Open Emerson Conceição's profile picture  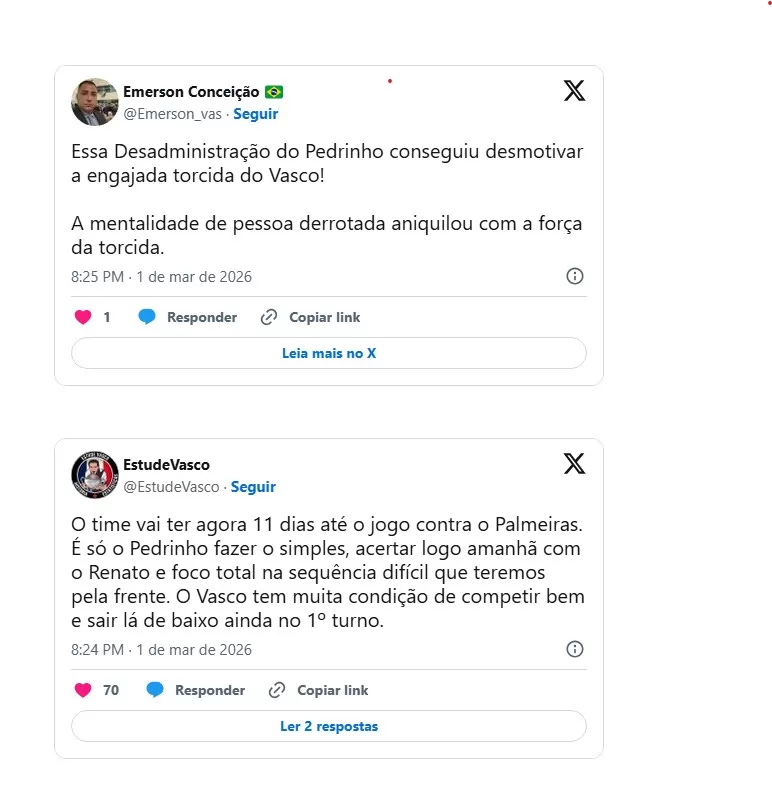[95, 102]
